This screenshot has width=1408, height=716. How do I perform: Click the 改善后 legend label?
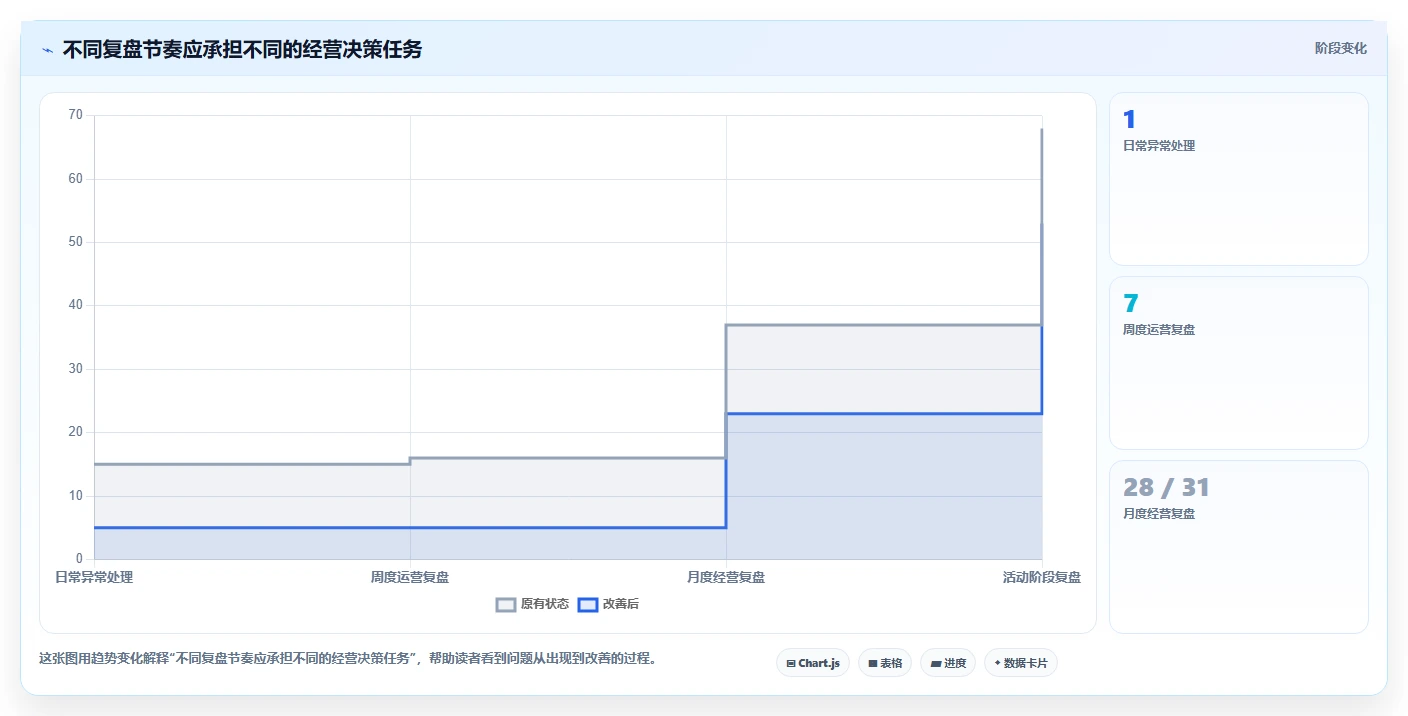click(621, 604)
